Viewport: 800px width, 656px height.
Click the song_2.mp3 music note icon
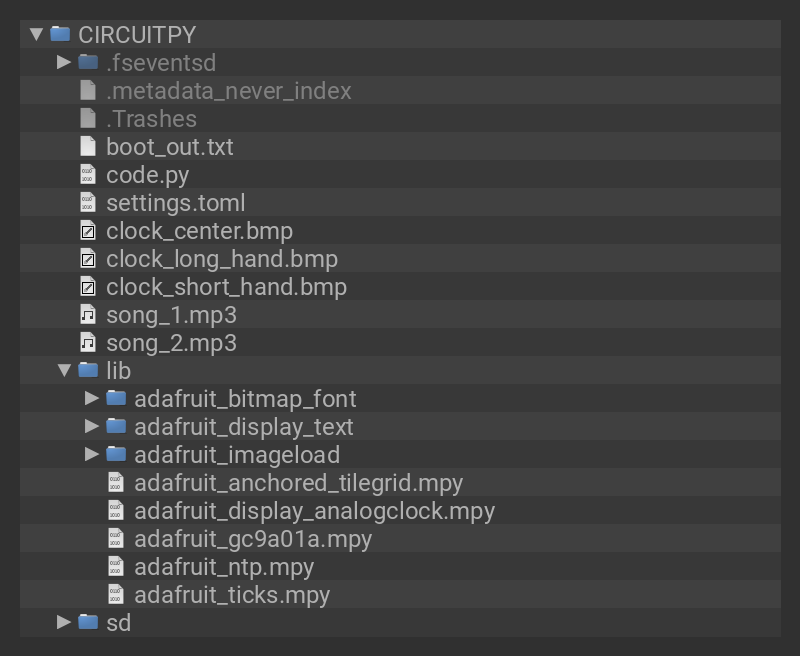click(x=88, y=343)
